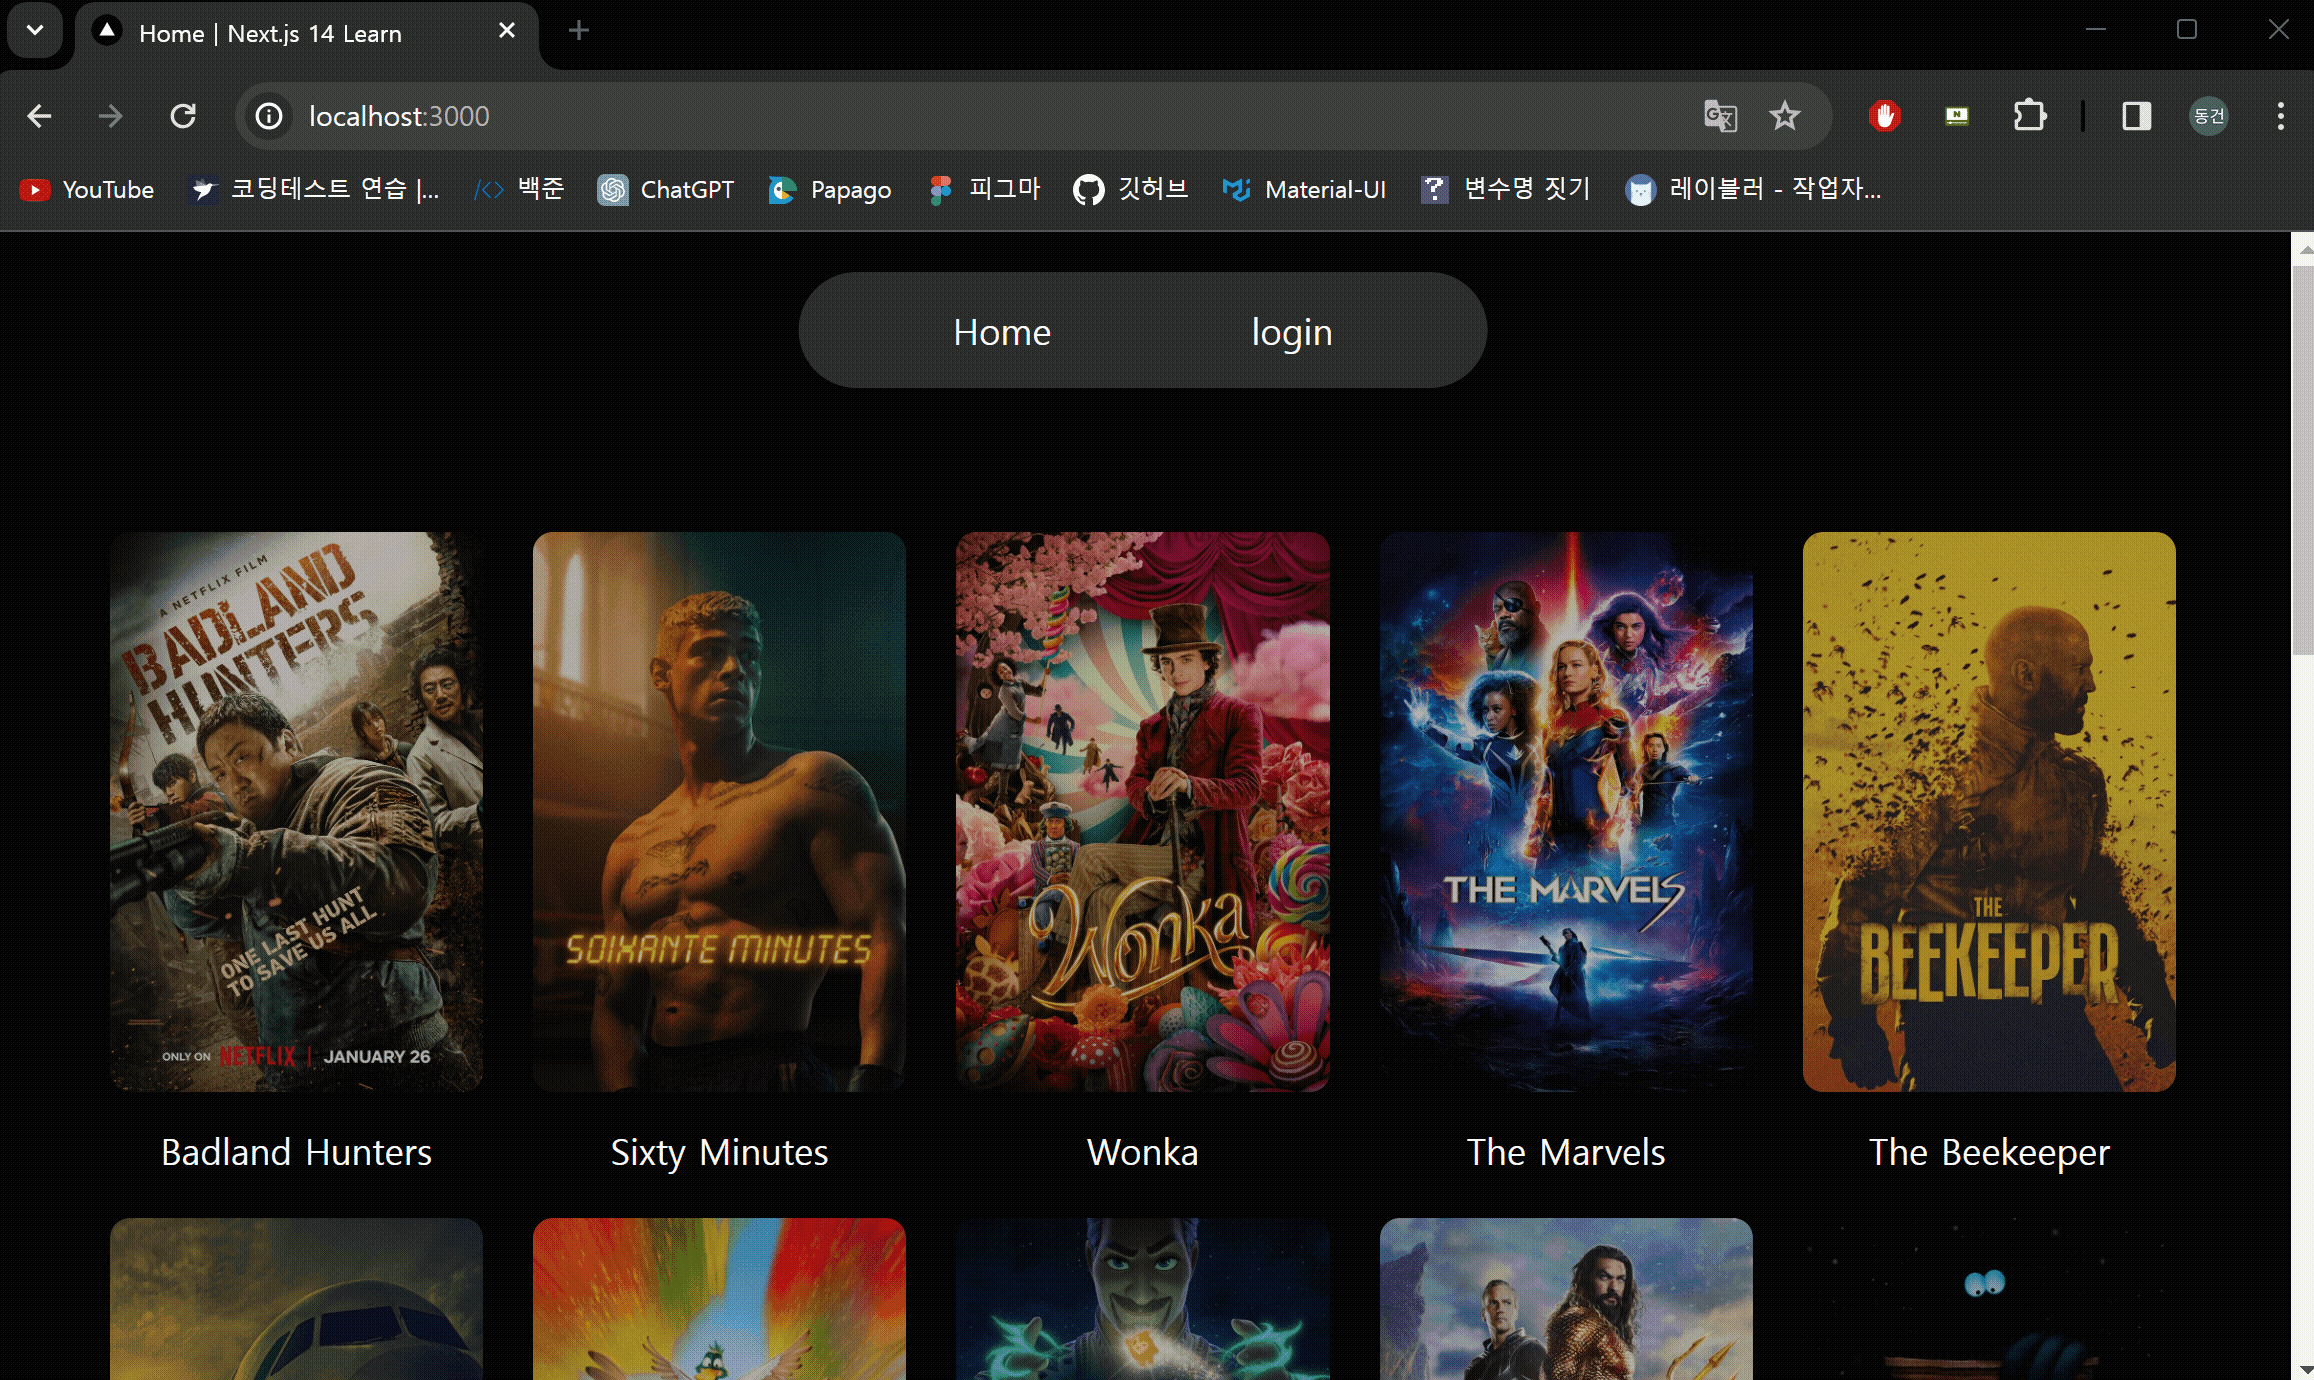The height and width of the screenshot is (1380, 2314).
Task: Click The Marvels title link
Action: [x=1566, y=1152]
